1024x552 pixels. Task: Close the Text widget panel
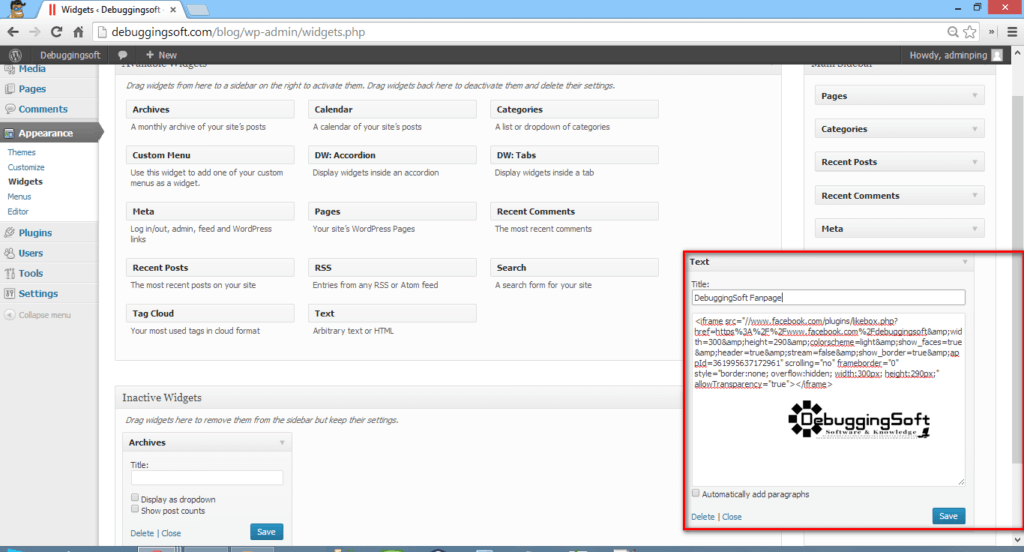(731, 517)
